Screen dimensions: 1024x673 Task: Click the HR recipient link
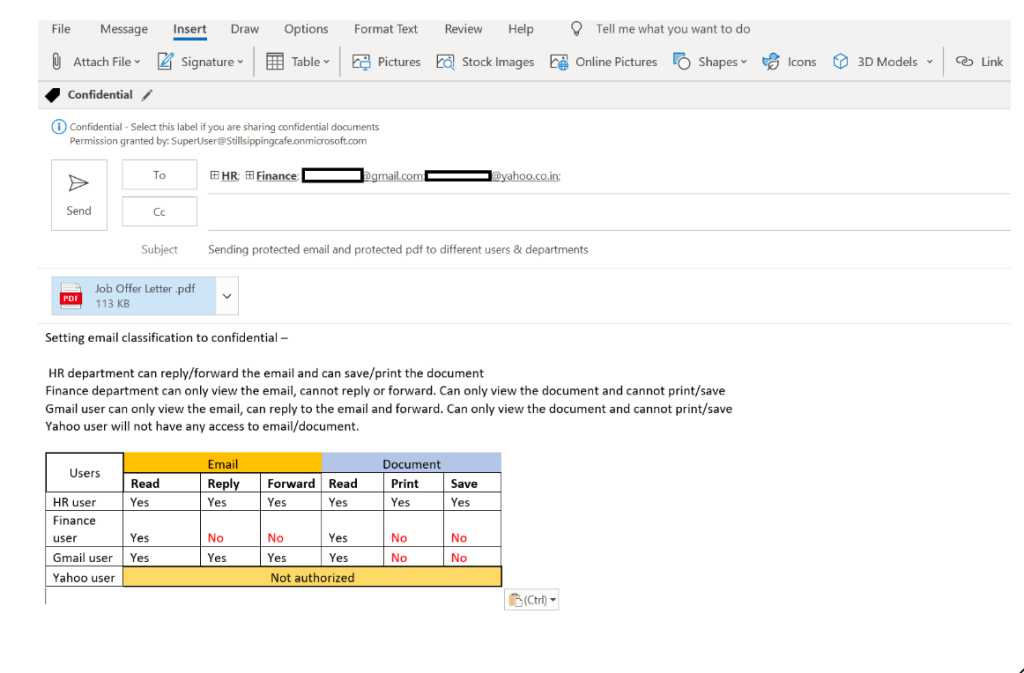coord(229,176)
